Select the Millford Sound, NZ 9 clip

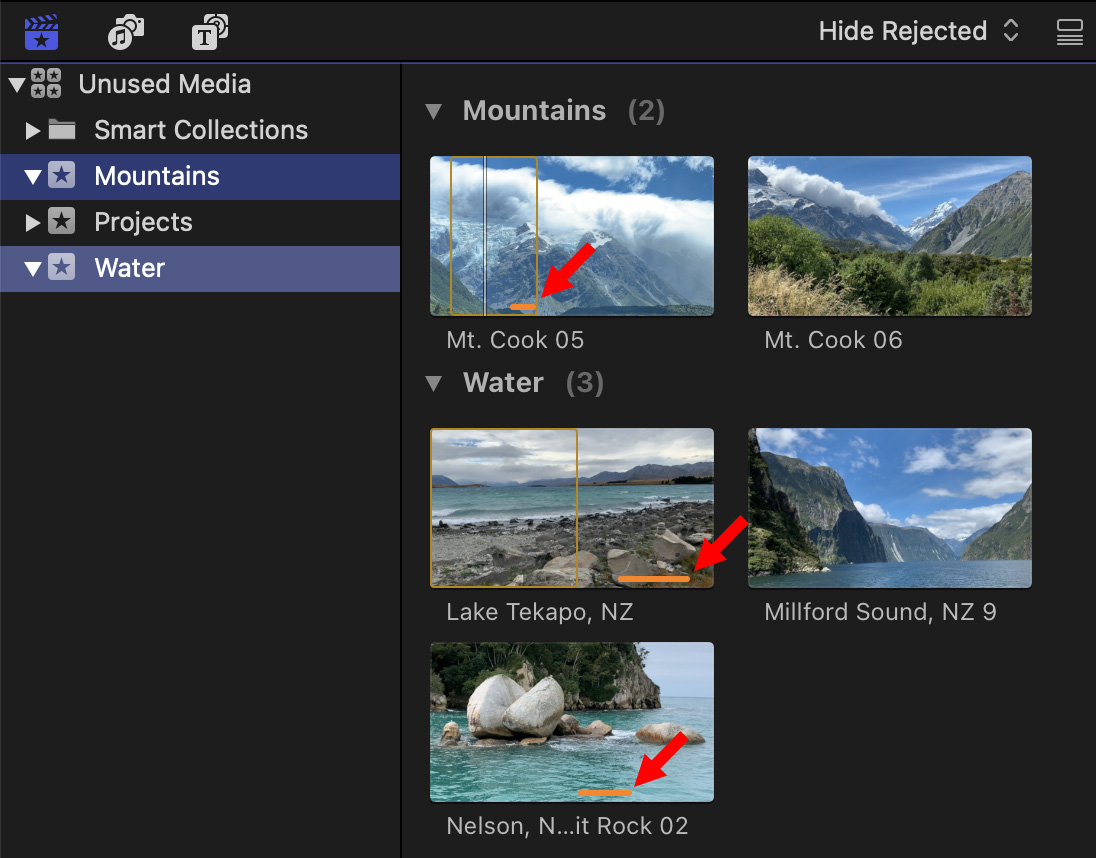[x=889, y=508]
